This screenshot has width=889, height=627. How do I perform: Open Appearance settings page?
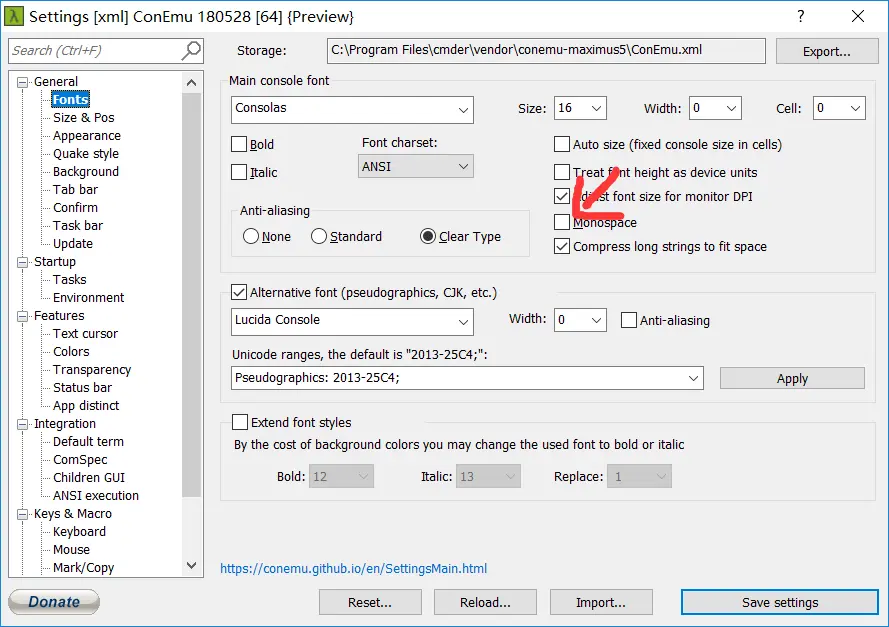tap(87, 135)
